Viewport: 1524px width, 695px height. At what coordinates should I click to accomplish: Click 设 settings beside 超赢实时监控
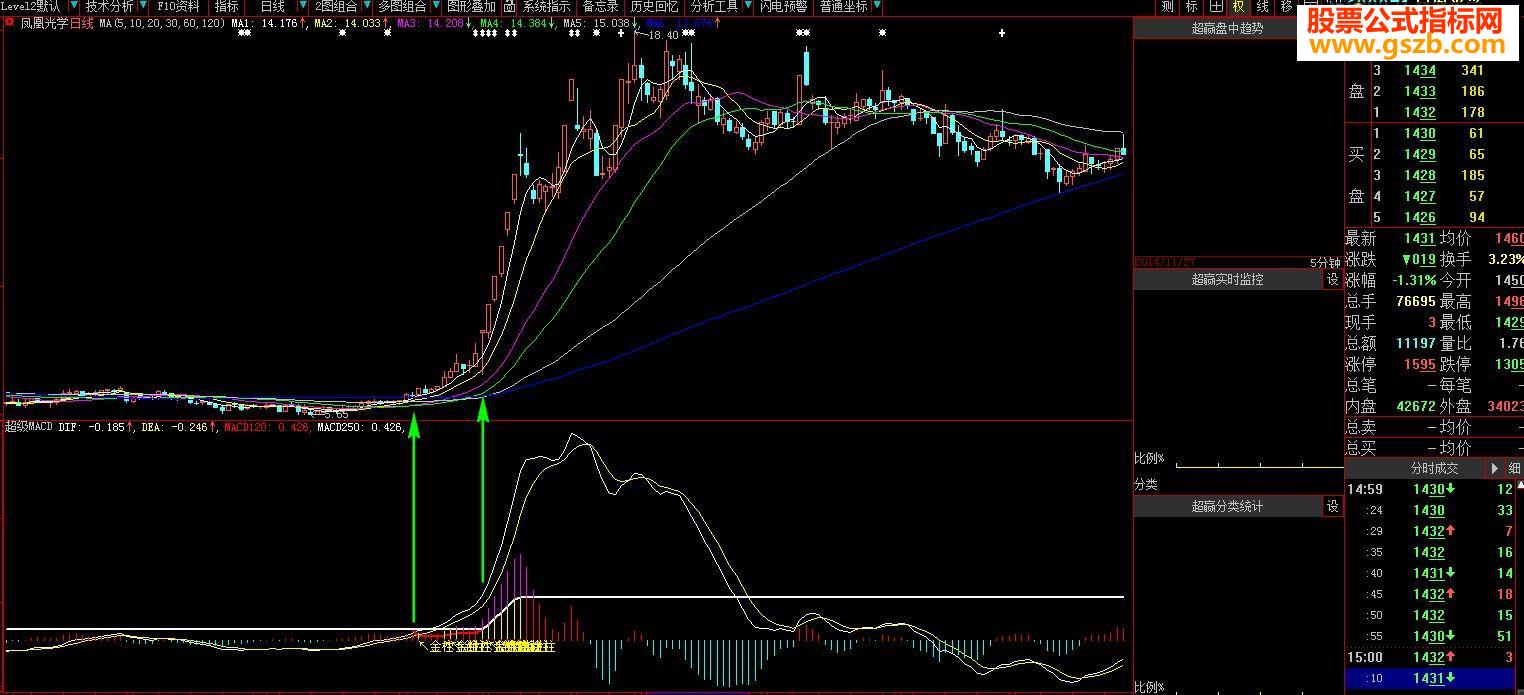coord(1333,280)
